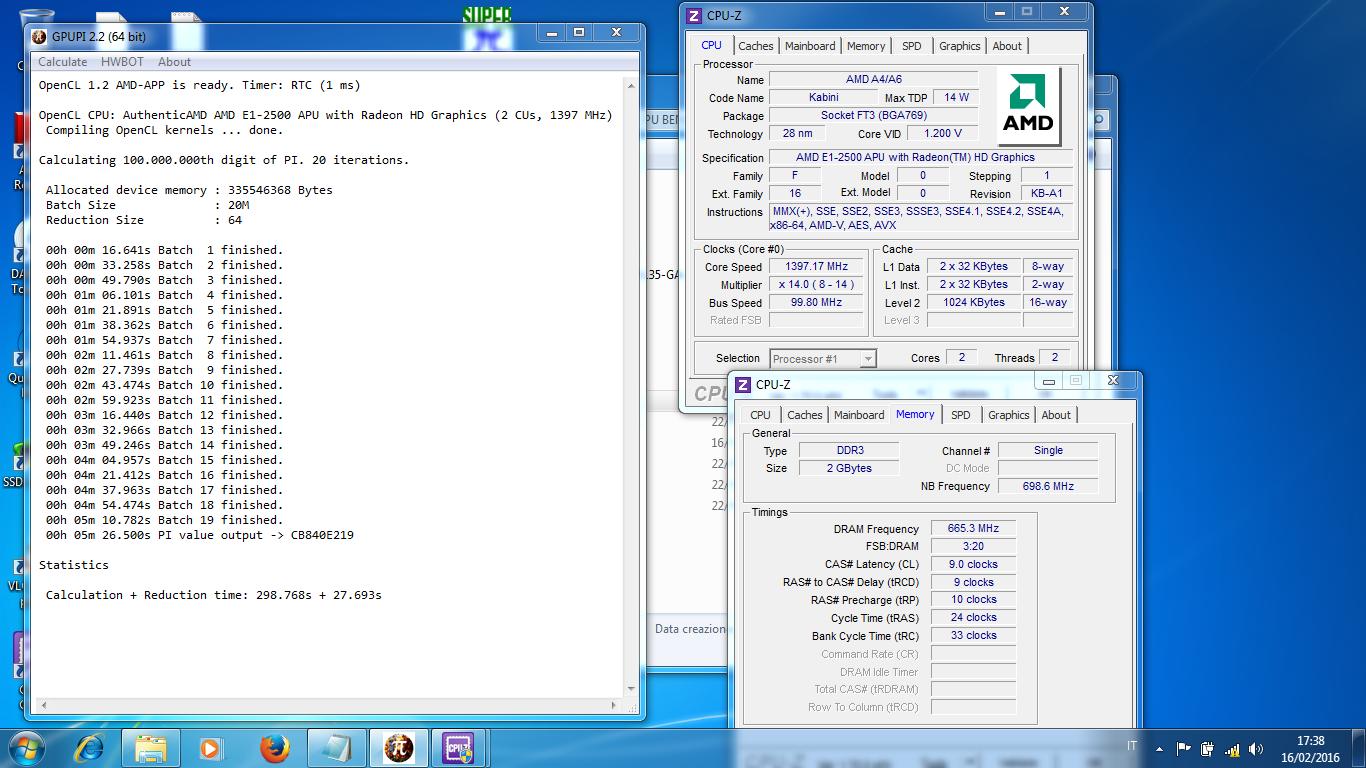This screenshot has height=768, width=1366.
Task: Maximize the GPUPI window
Action: (x=578, y=33)
